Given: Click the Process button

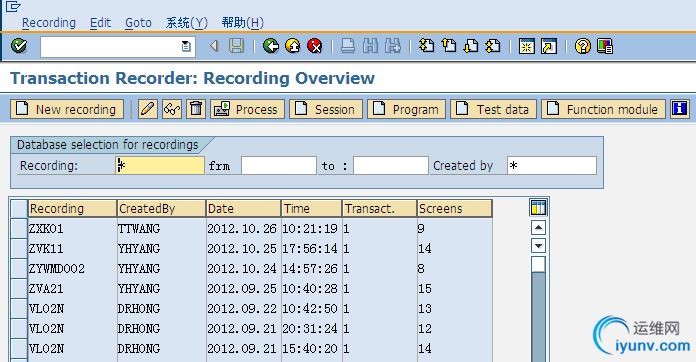Looking at the screenshot, I should point(247,109).
